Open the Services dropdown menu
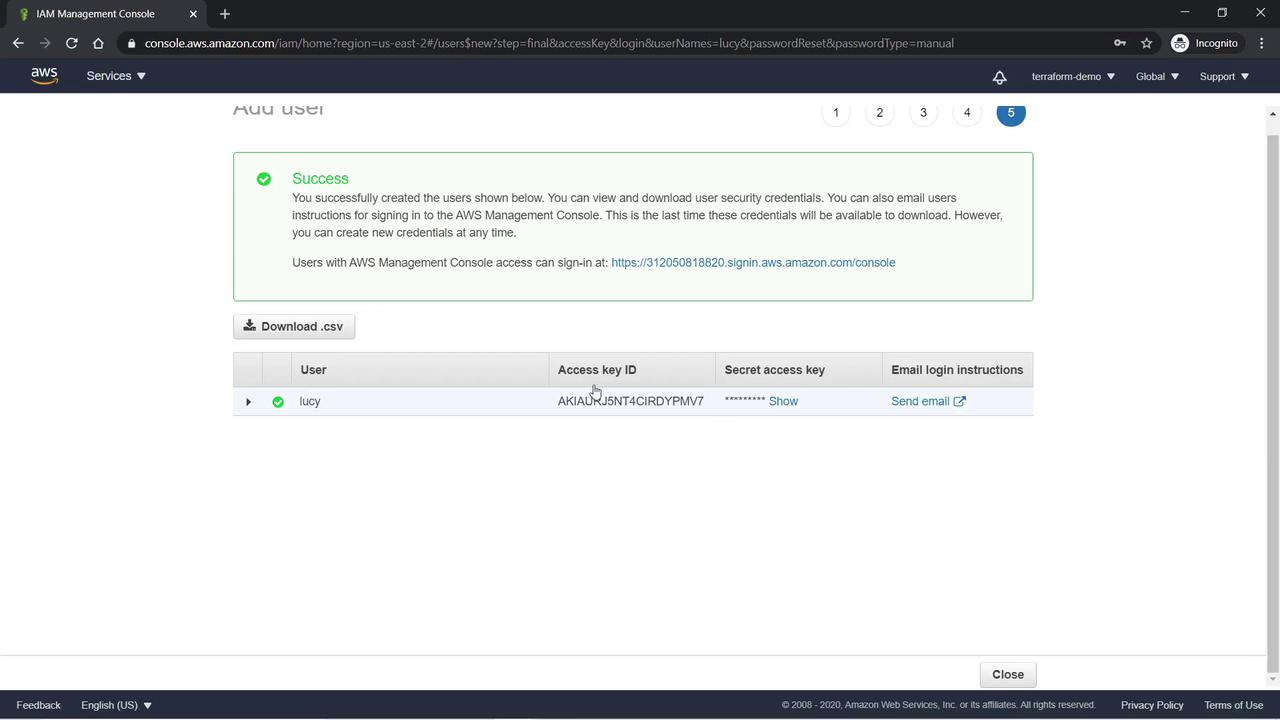The width and height of the screenshot is (1280, 720). tap(116, 76)
